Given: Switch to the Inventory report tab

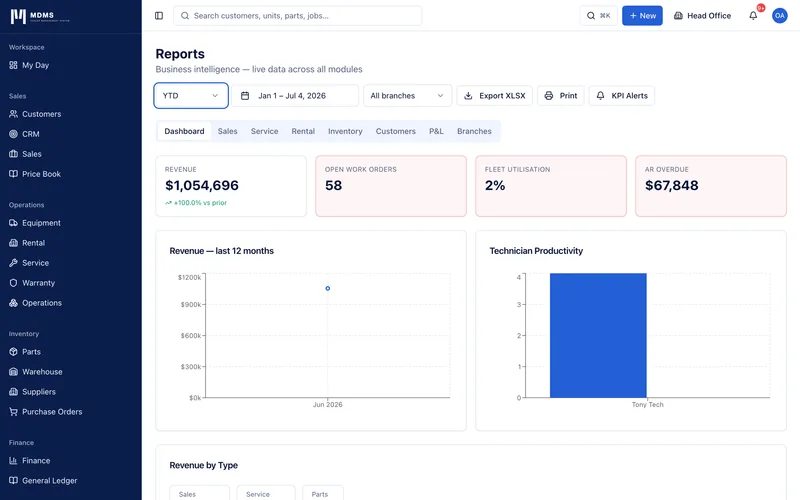Looking at the screenshot, I should coord(345,131).
